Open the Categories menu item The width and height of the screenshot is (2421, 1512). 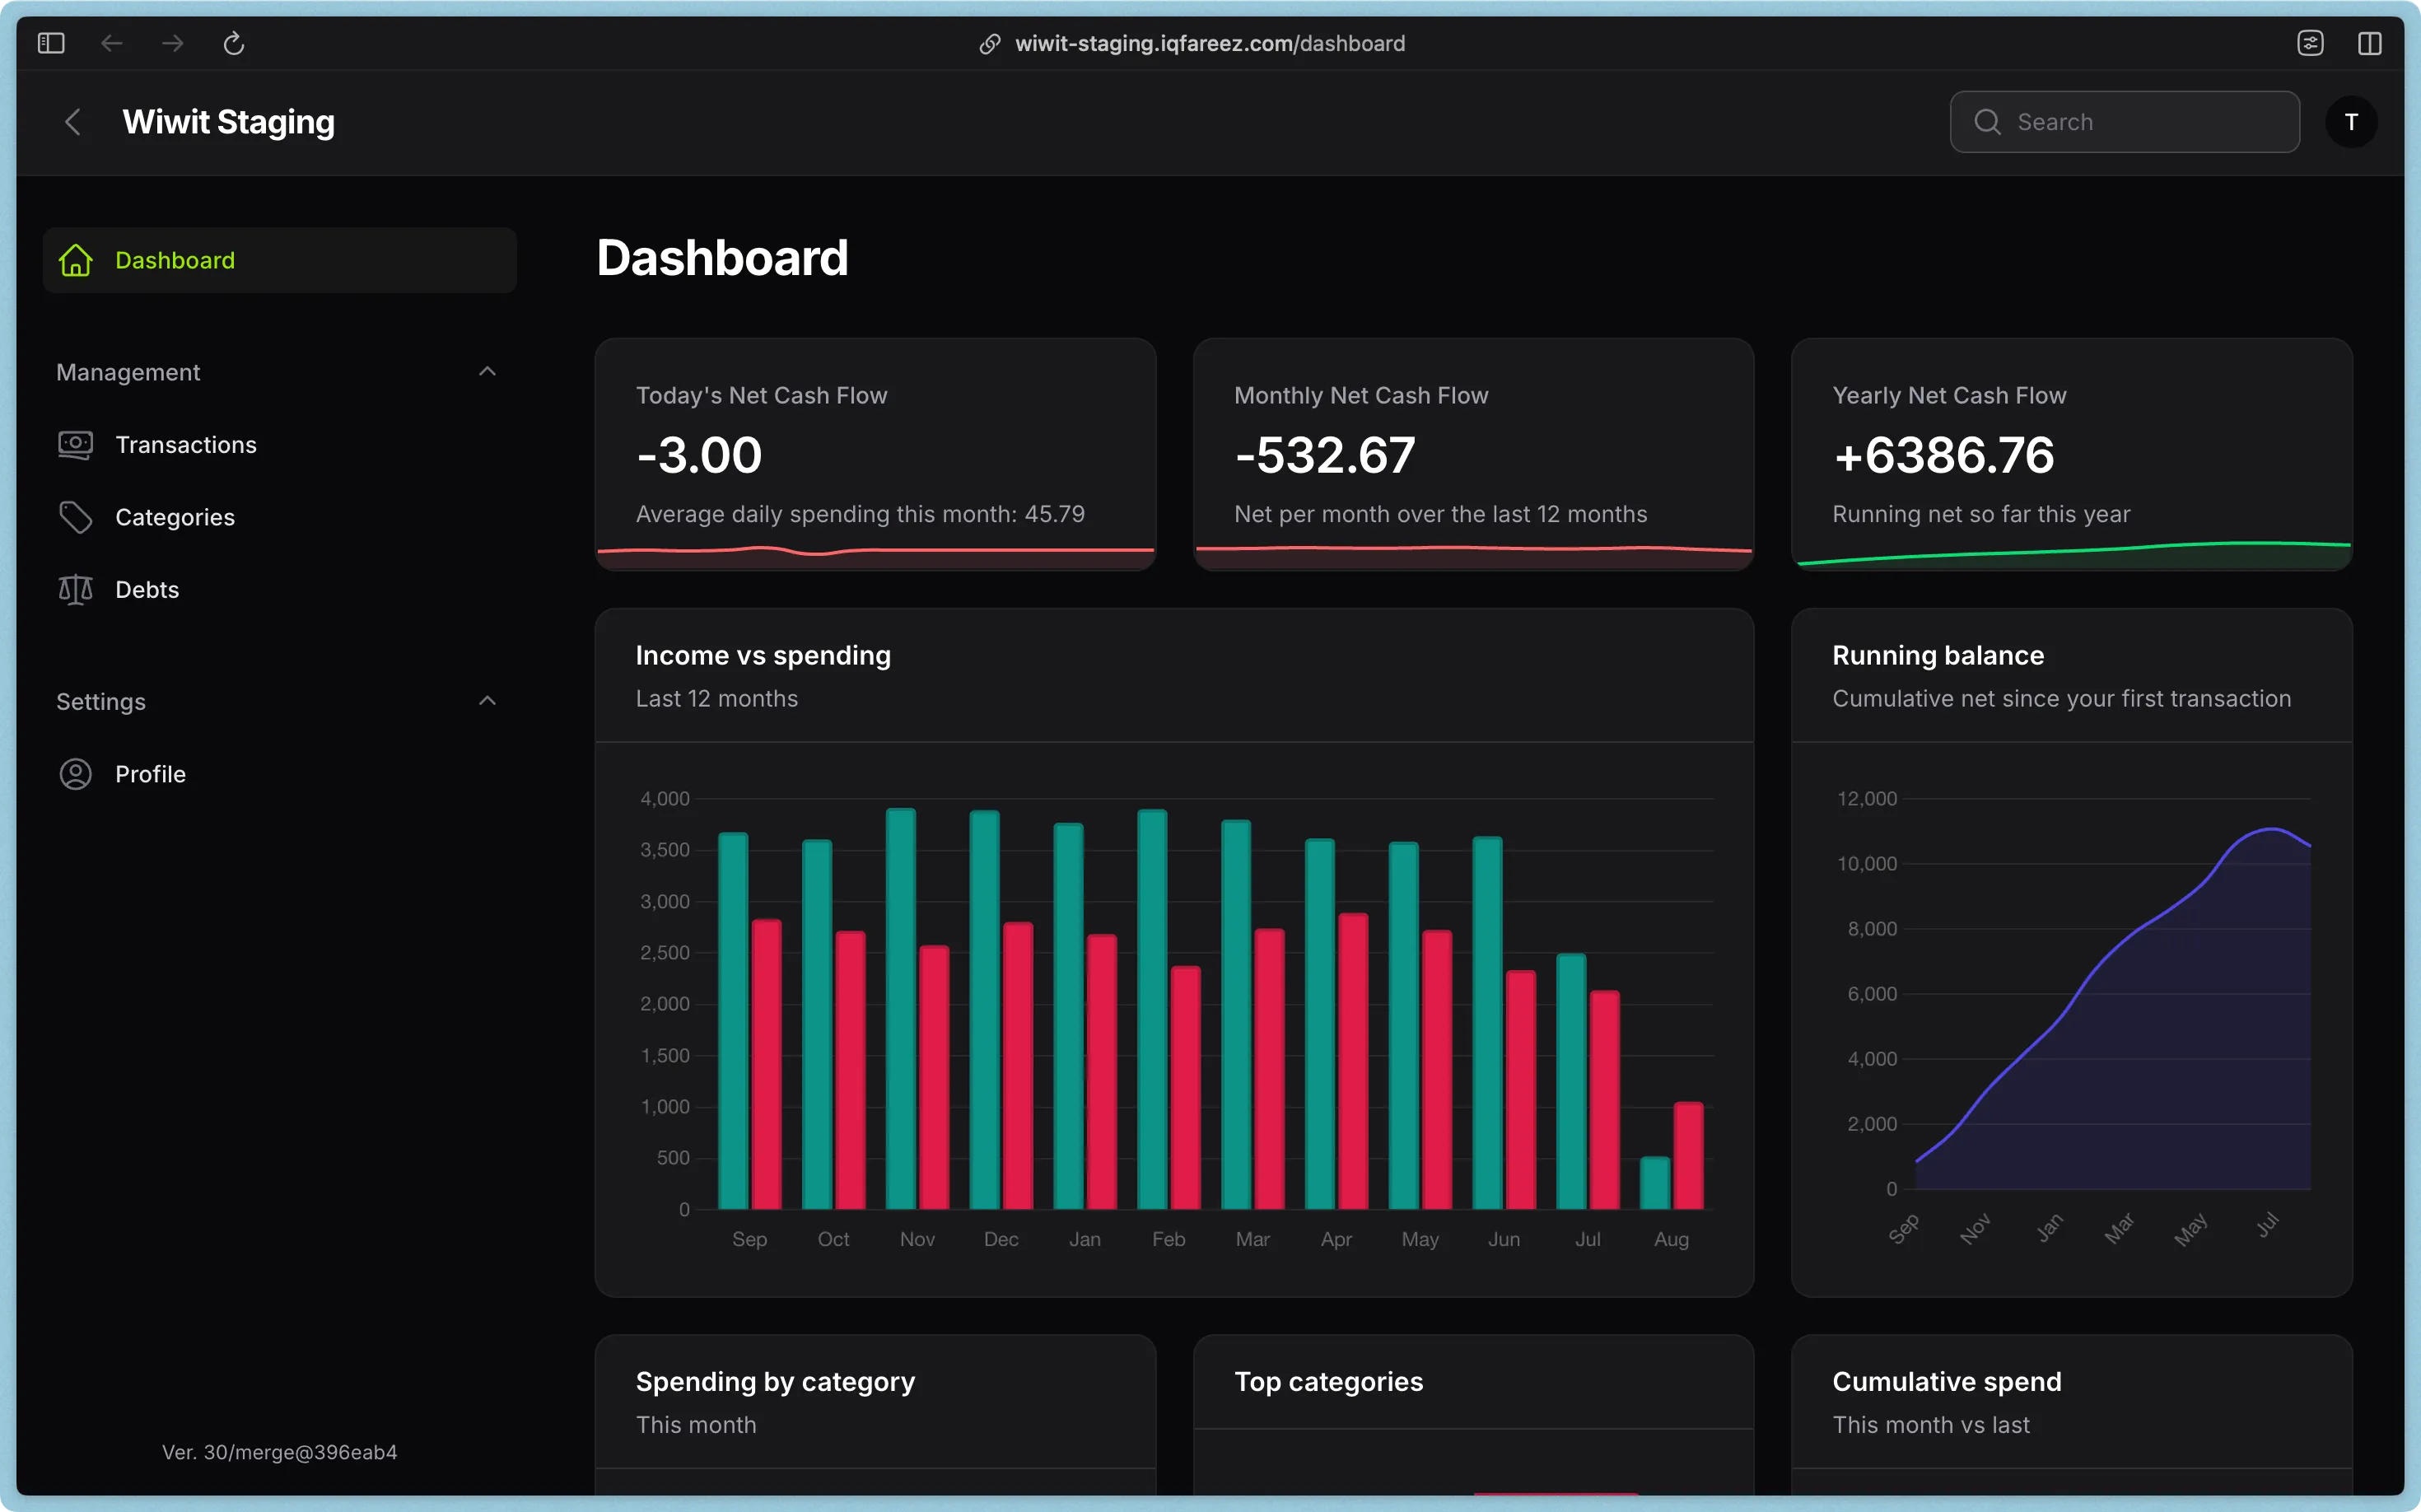coord(280,517)
